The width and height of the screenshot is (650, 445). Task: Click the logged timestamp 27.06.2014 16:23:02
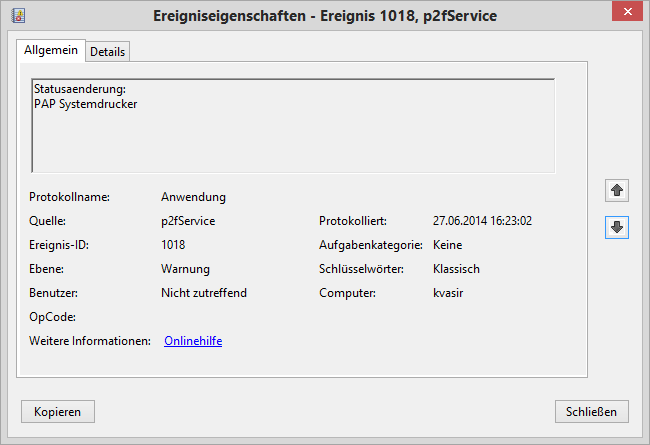pos(482,221)
